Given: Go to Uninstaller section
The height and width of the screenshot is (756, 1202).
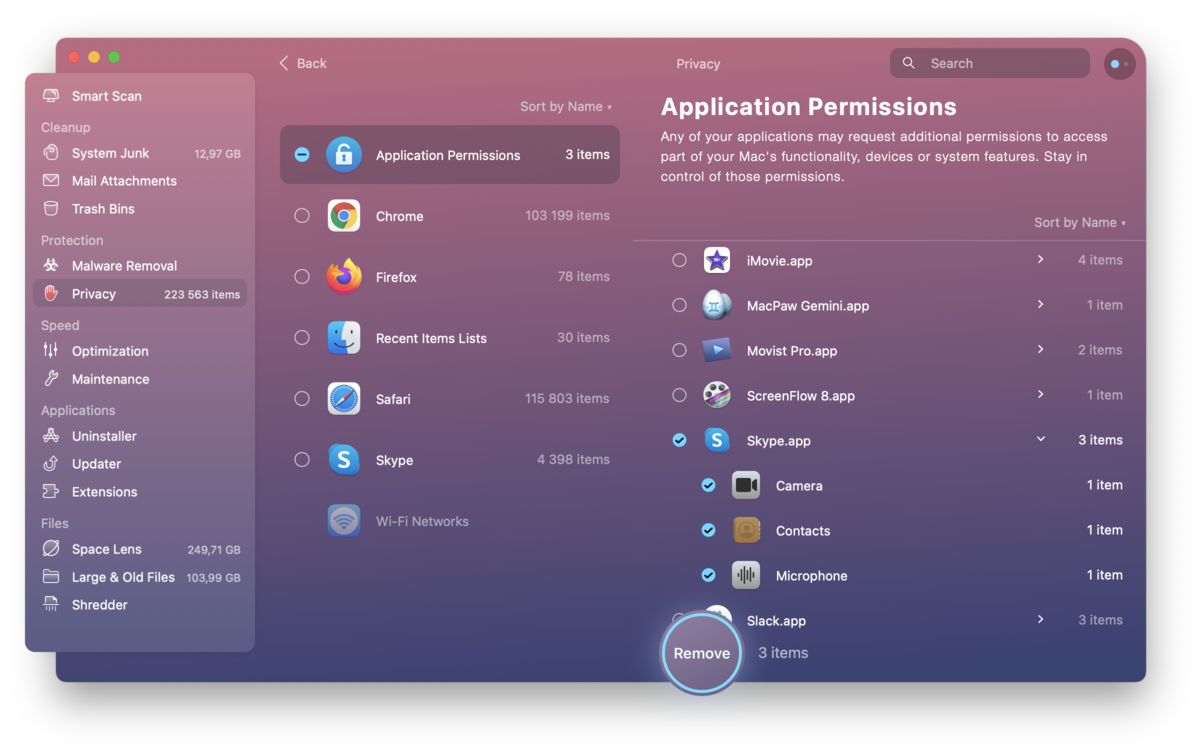Looking at the screenshot, I should pyautogui.click(x=140, y=436).
